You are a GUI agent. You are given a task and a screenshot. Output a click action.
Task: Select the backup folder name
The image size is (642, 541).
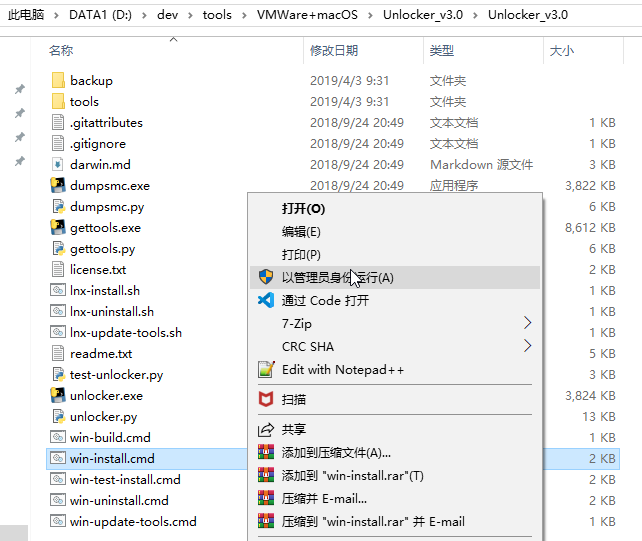point(91,80)
